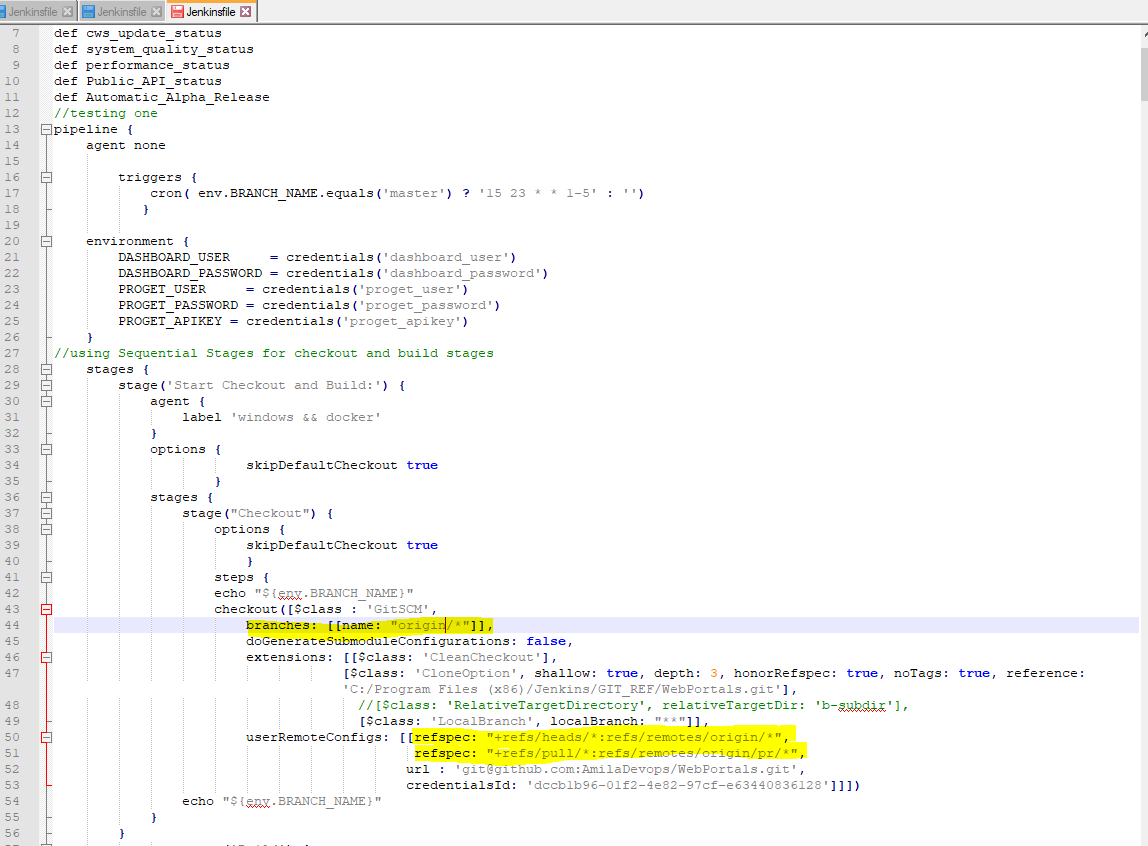Click the PROGET_USER variable name
The image size is (1148, 846).
(163, 290)
